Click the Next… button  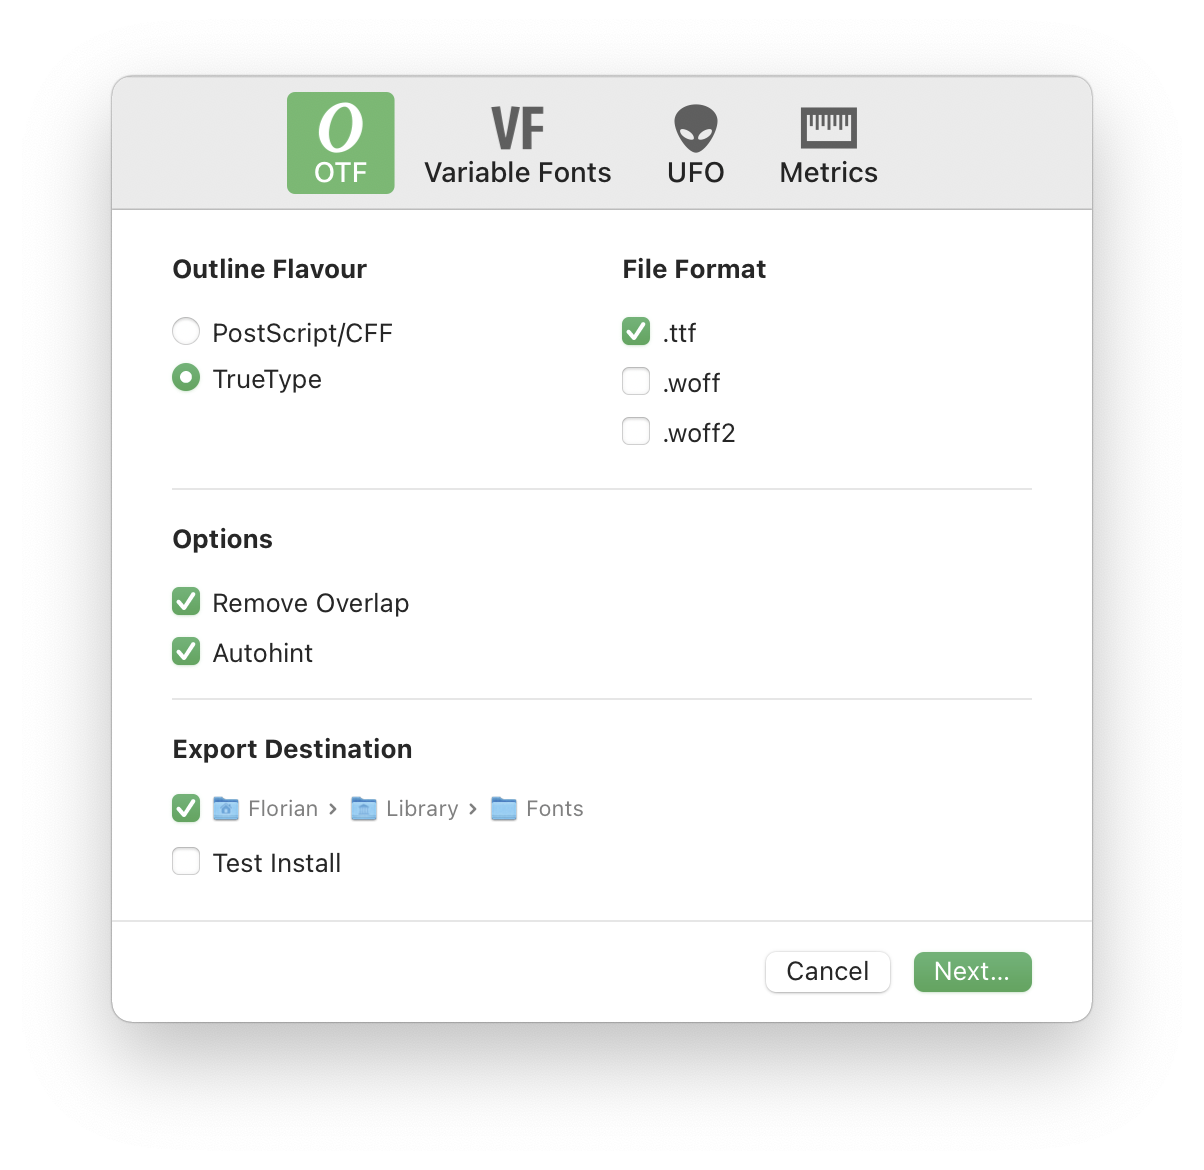(972, 972)
